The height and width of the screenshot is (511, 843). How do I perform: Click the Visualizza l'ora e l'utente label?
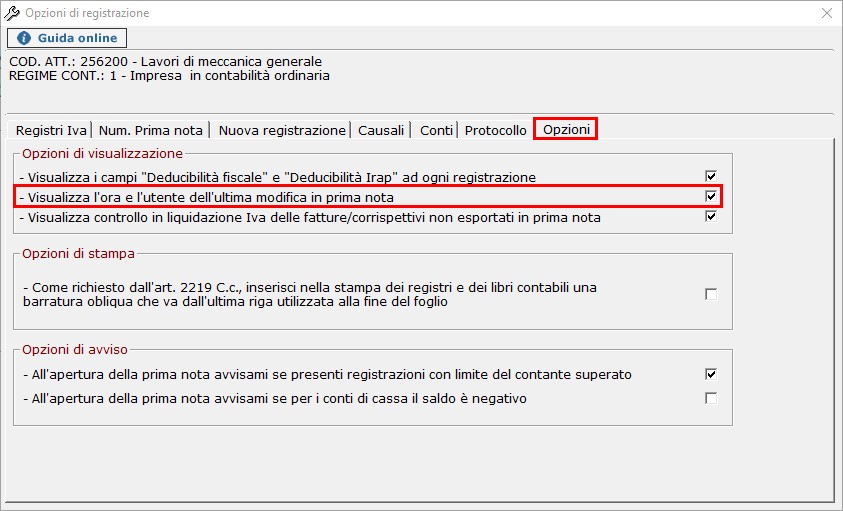click(206, 197)
